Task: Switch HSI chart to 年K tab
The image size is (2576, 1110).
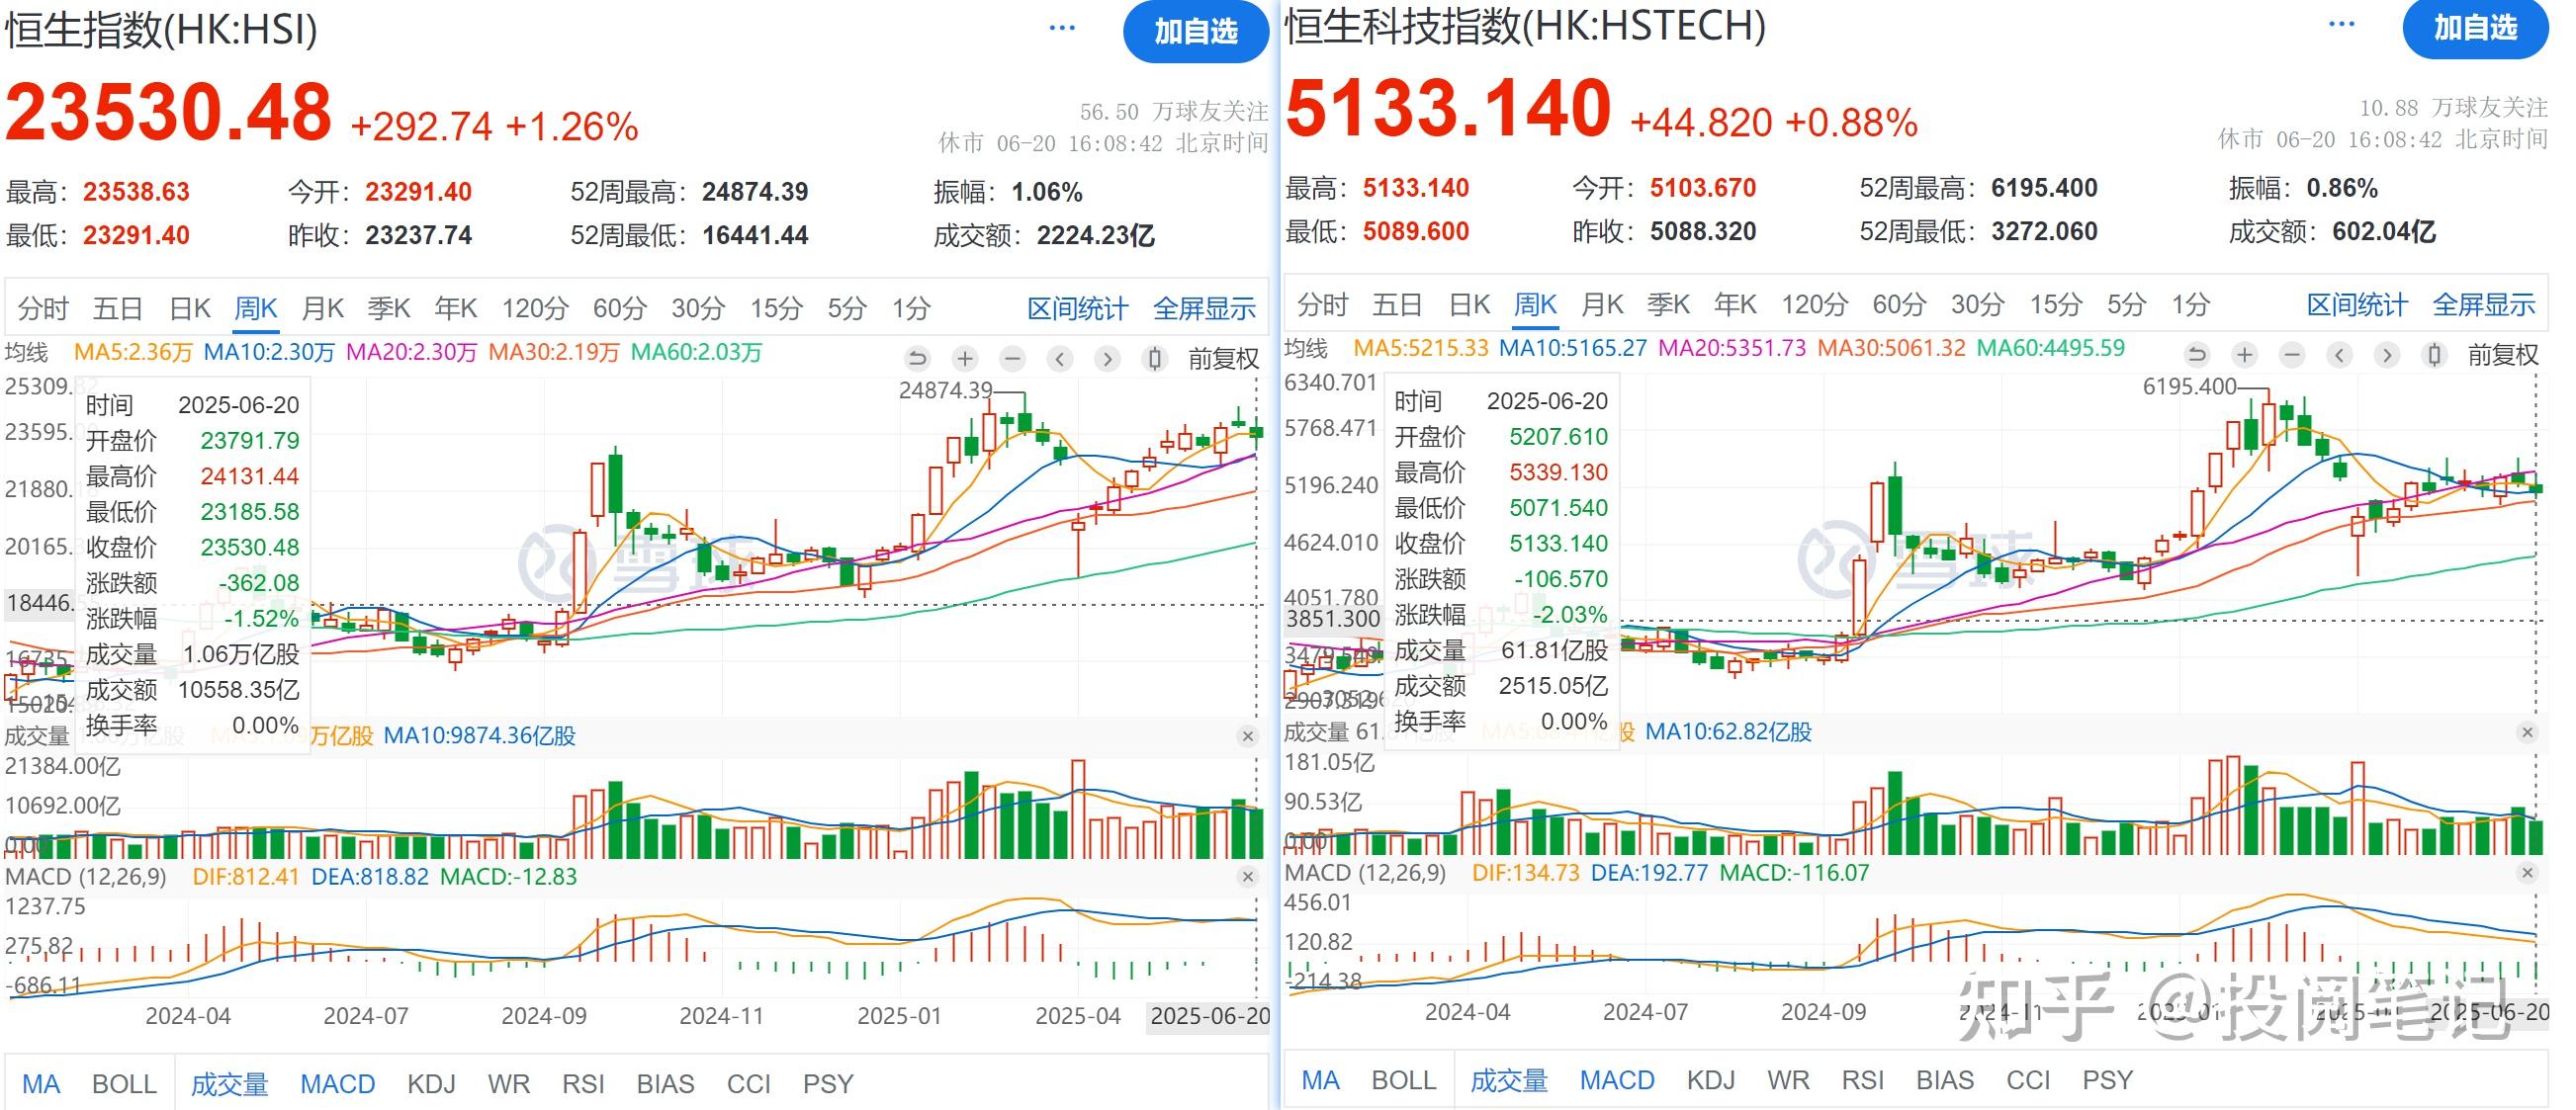Action: tap(456, 309)
